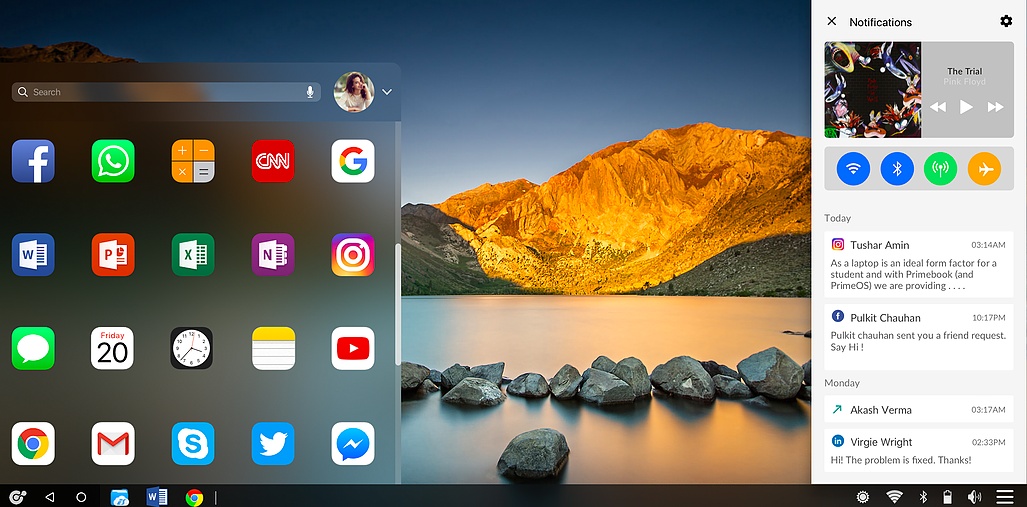Close the Notifications panel
Image resolution: width=1027 pixels, height=507 pixels.
(x=832, y=21)
